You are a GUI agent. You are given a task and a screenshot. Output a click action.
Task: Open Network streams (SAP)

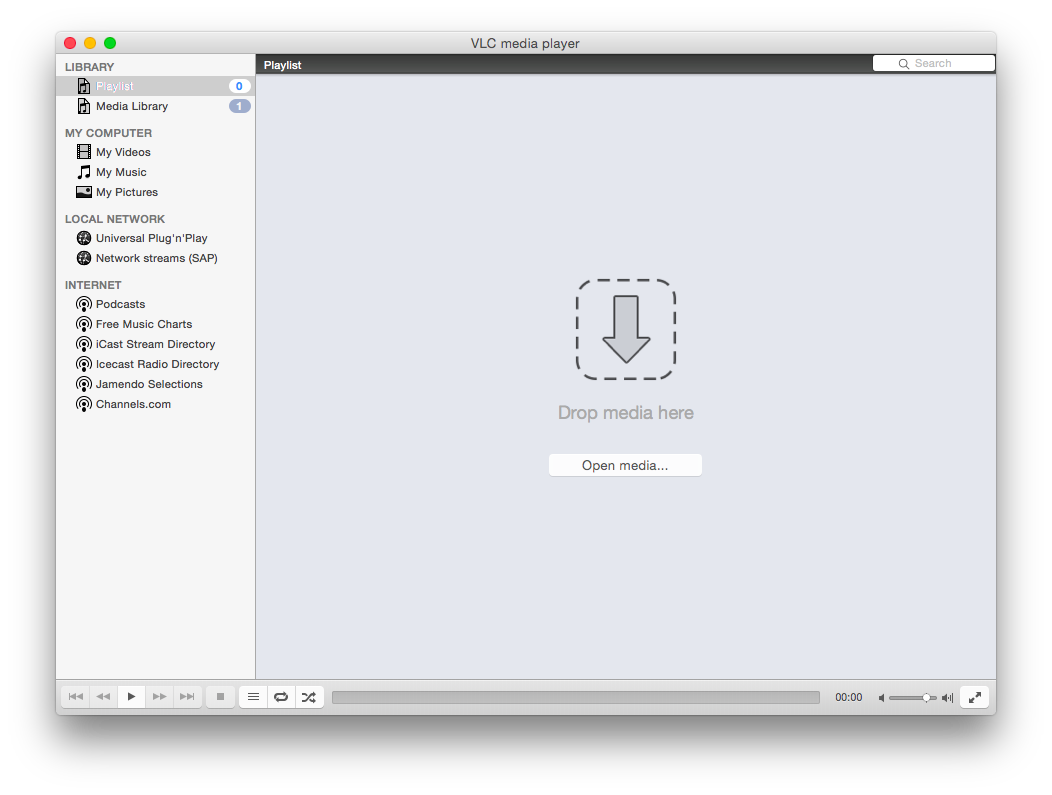pyautogui.click(x=155, y=258)
